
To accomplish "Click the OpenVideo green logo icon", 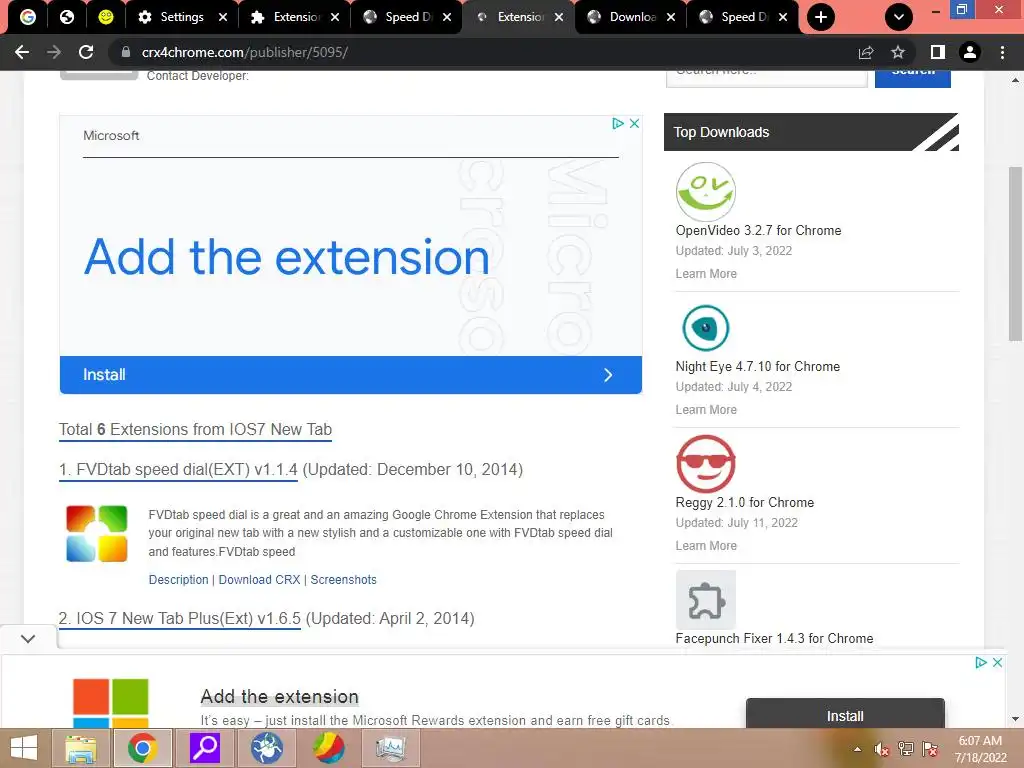I will coord(706,192).
